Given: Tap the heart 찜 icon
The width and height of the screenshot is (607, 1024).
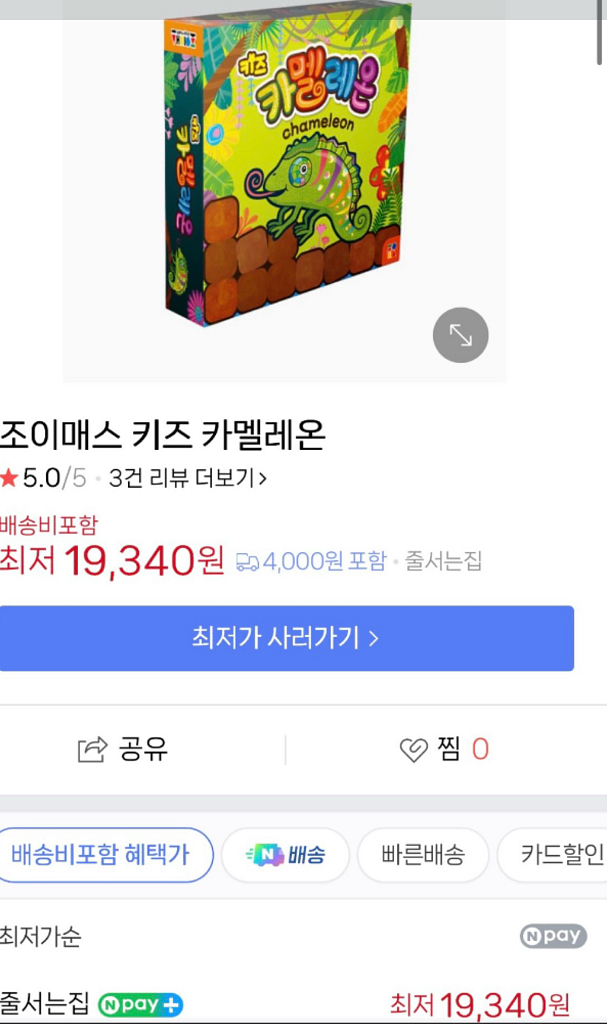Looking at the screenshot, I should [x=414, y=750].
